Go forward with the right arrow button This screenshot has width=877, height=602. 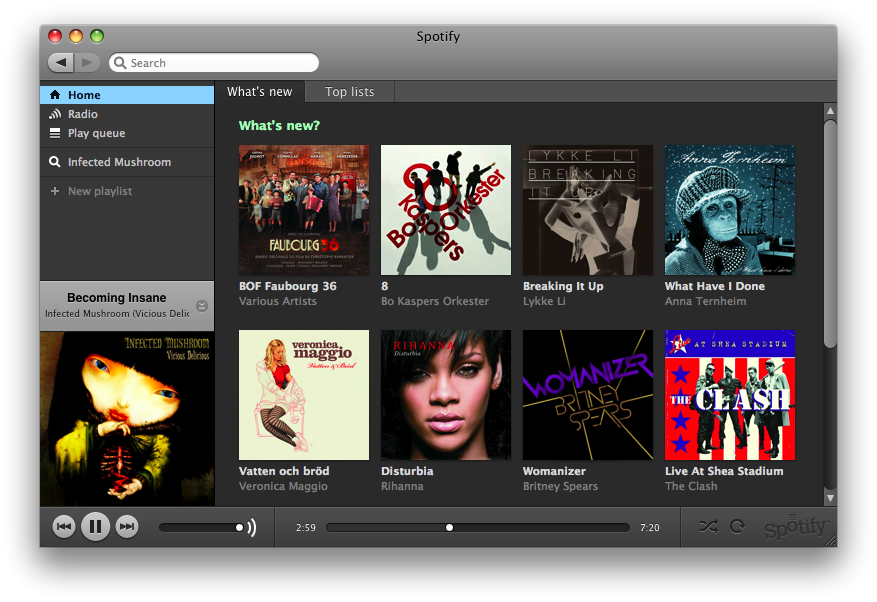click(x=87, y=63)
